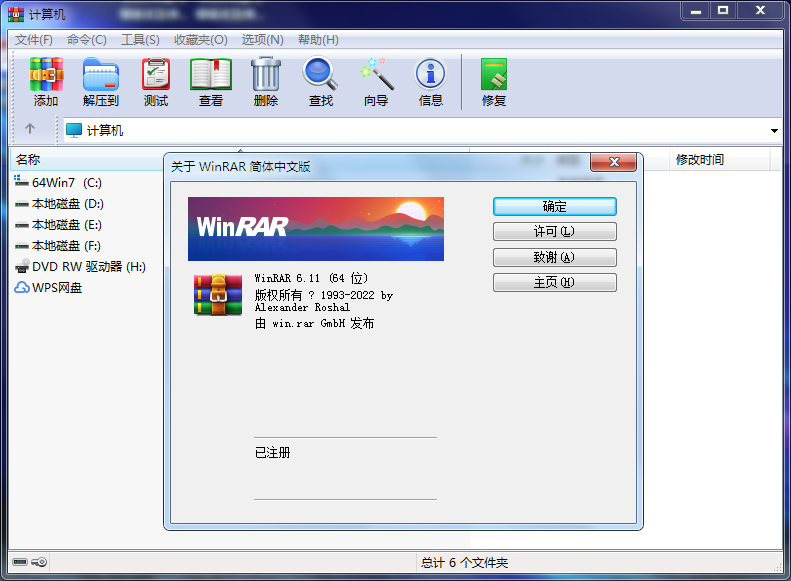Click the '总计 6 个文件夹' status text
The height and width of the screenshot is (581, 791).
coord(465,563)
